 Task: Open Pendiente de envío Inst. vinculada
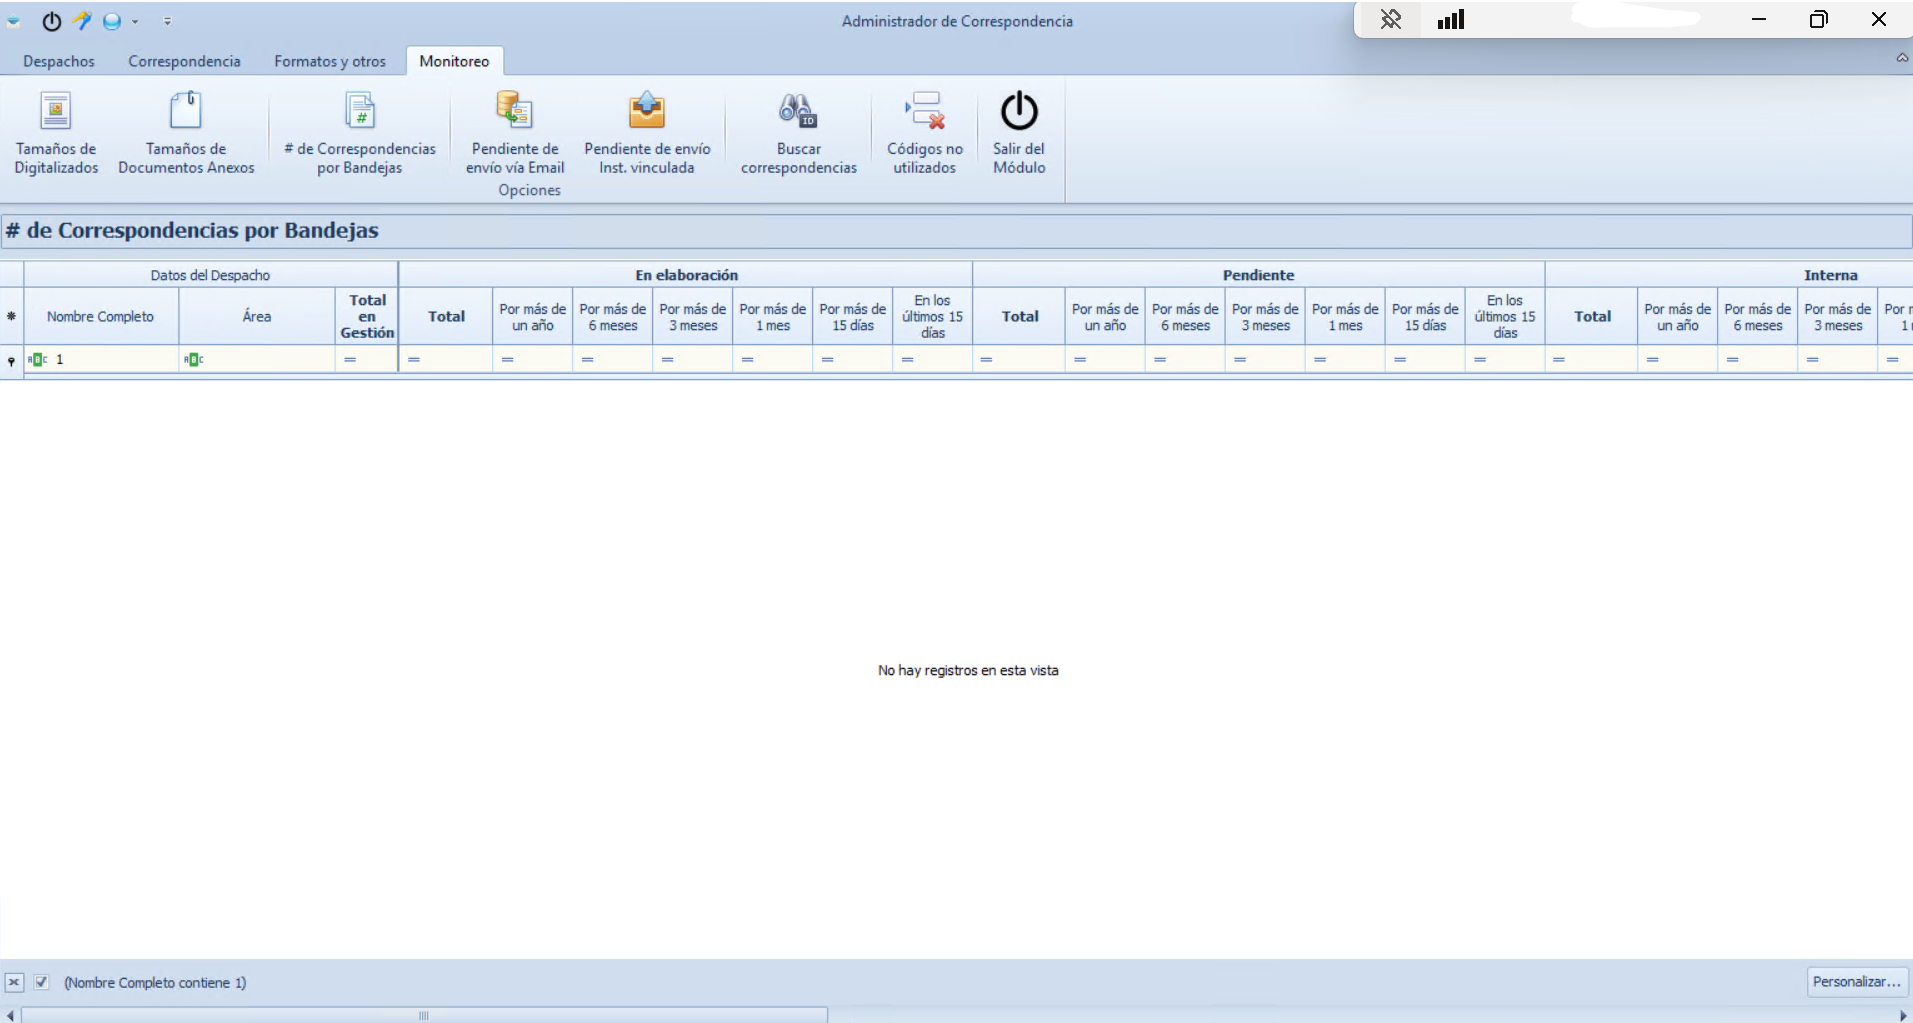point(647,132)
